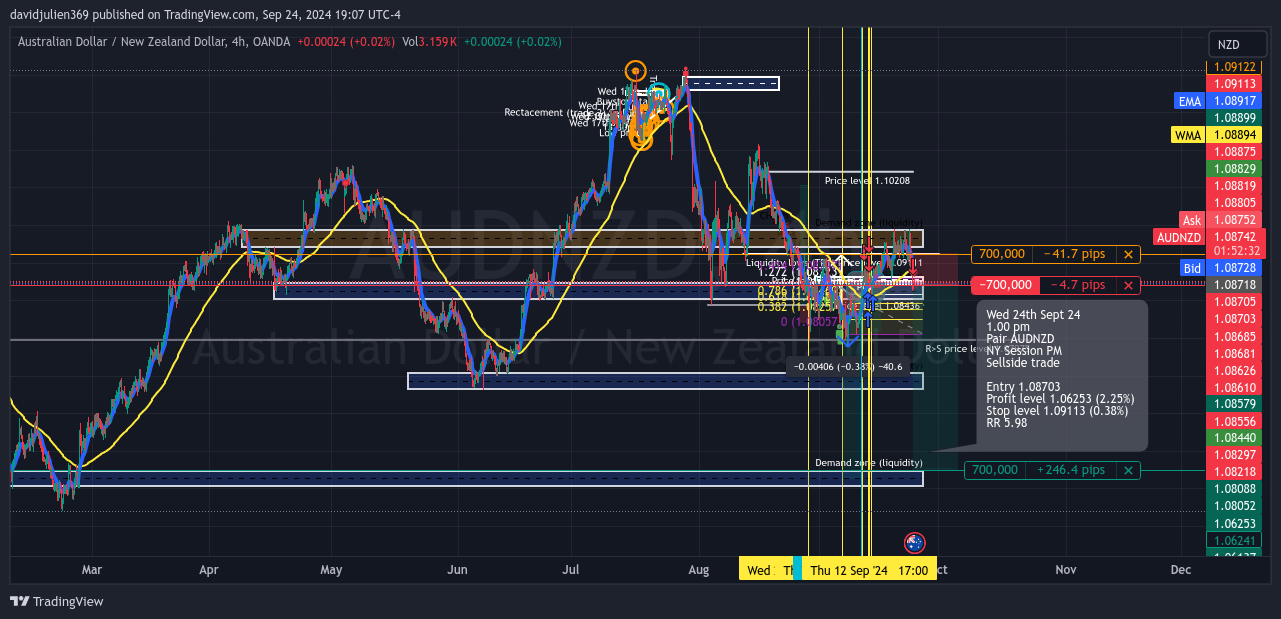Click the Bid value 1.08728
Image resolution: width=1281 pixels, height=619 pixels.
(1236, 268)
